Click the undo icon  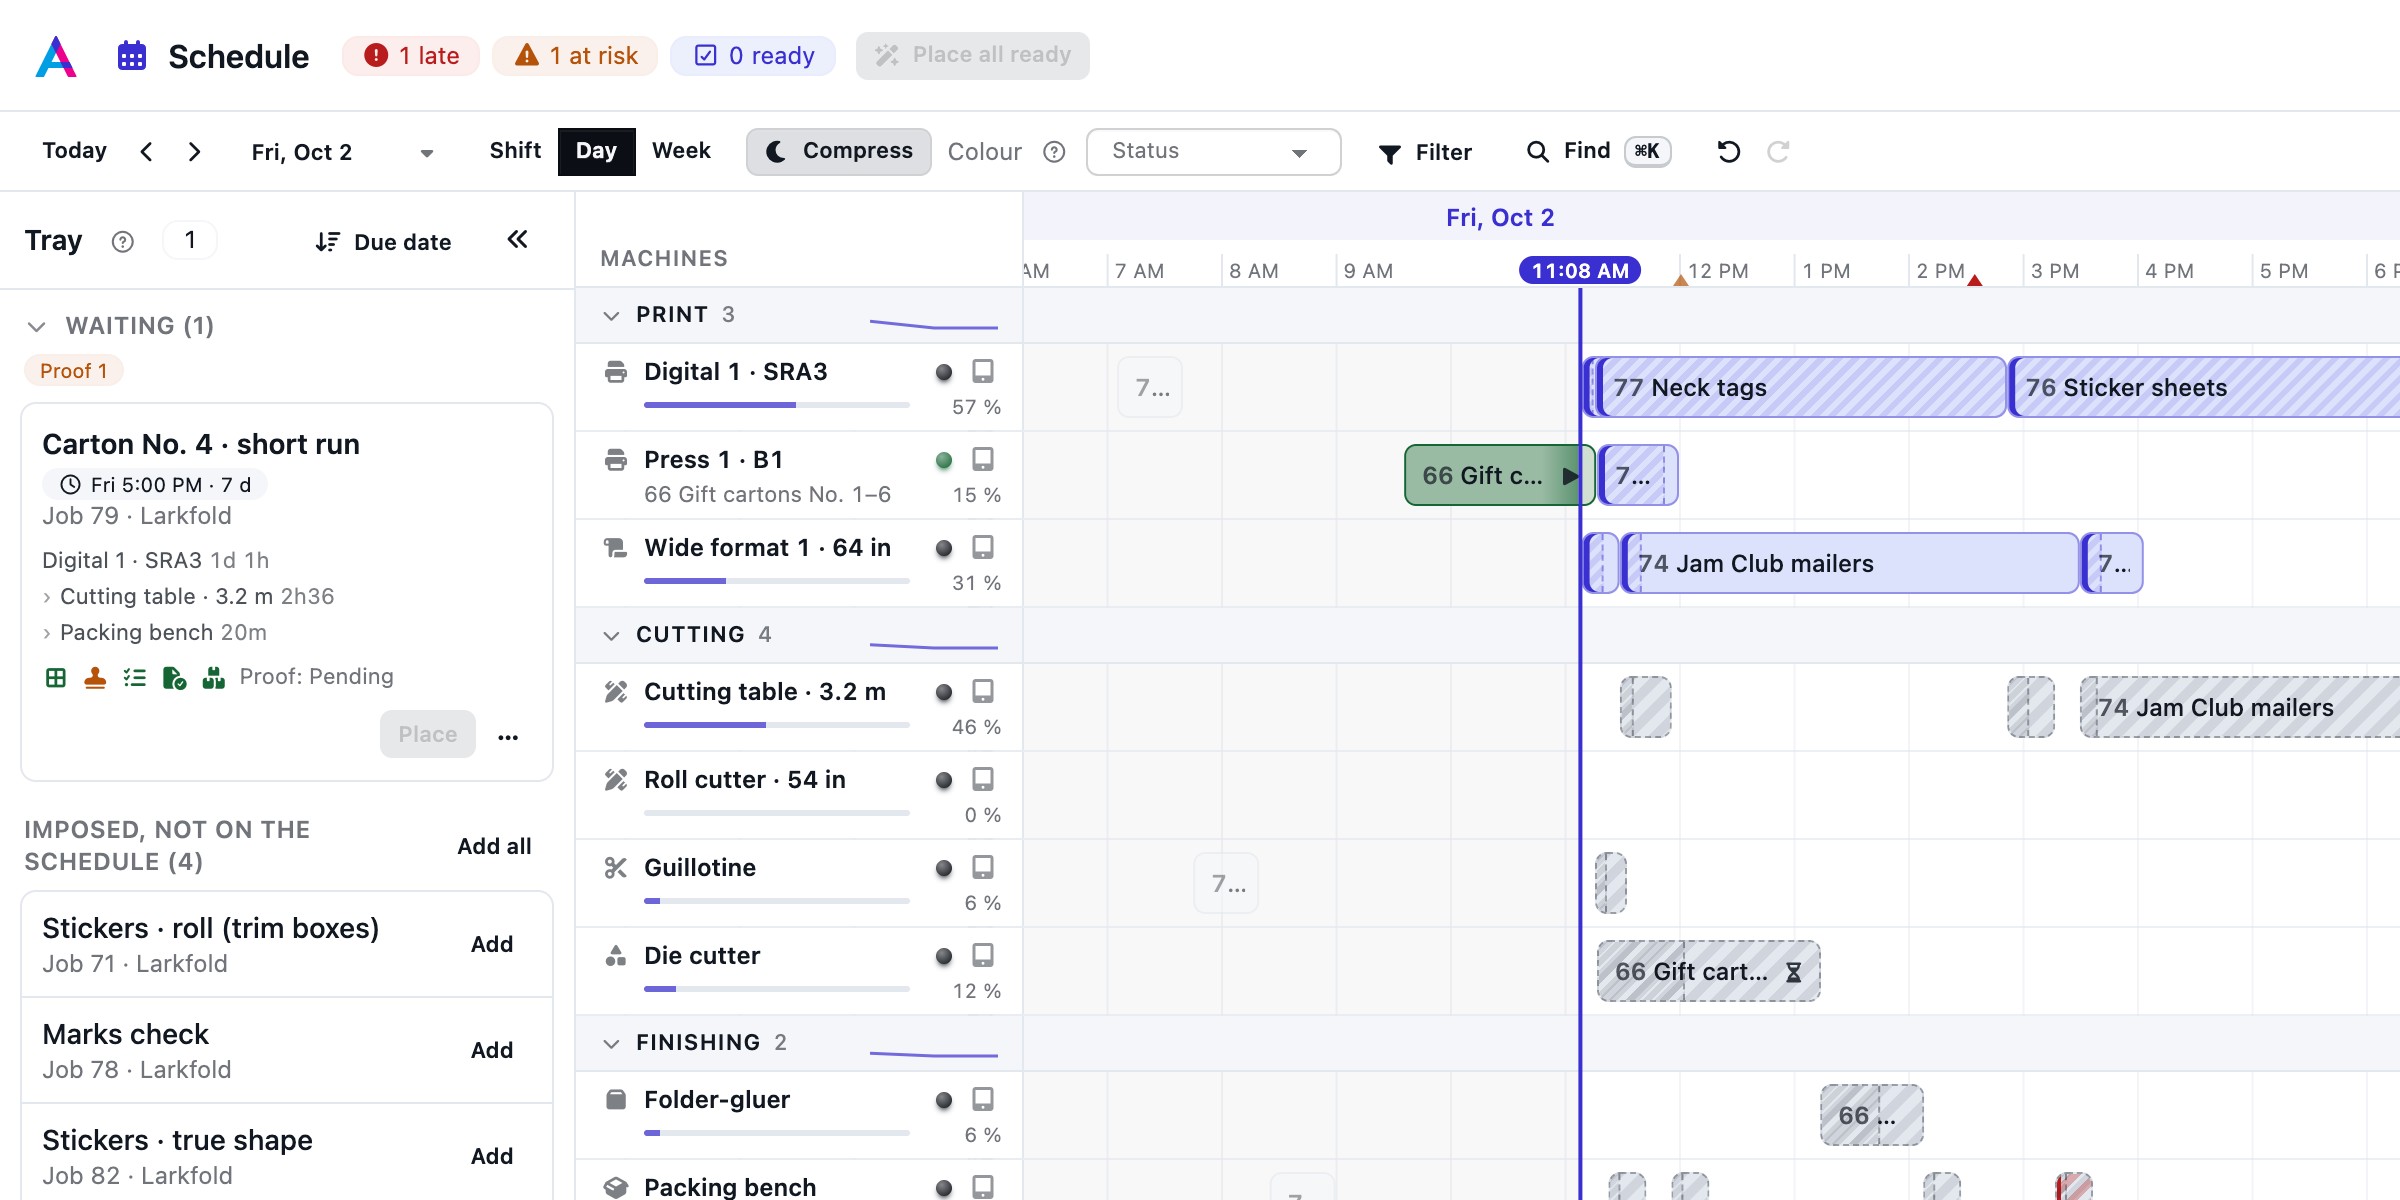(x=1729, y=152)
